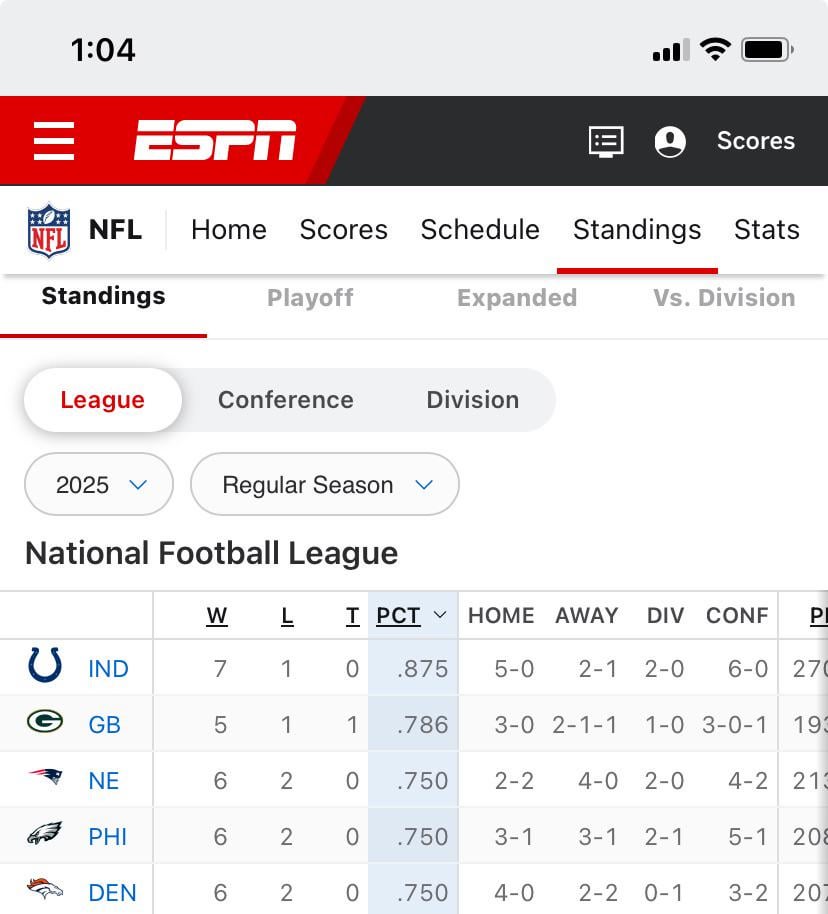Image resolution: width=828 pixels, height=914 pixels.
Task: Go to the NFL Schedule tab
Action: pyautogui.click(x=480, y=230)
